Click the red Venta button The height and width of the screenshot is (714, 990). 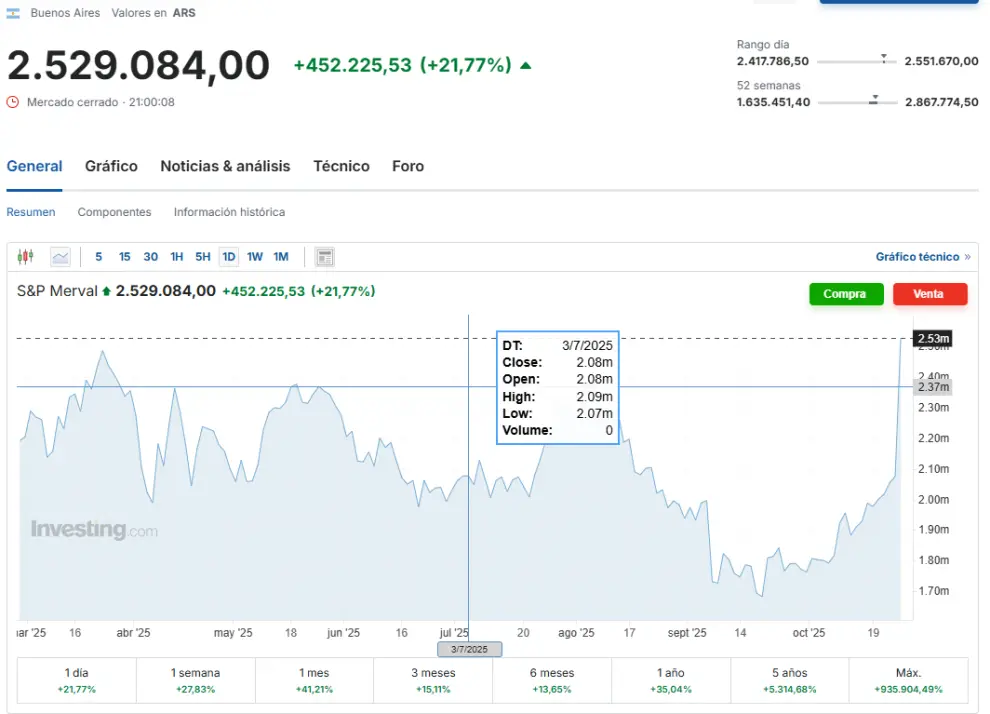pos(929,294)
